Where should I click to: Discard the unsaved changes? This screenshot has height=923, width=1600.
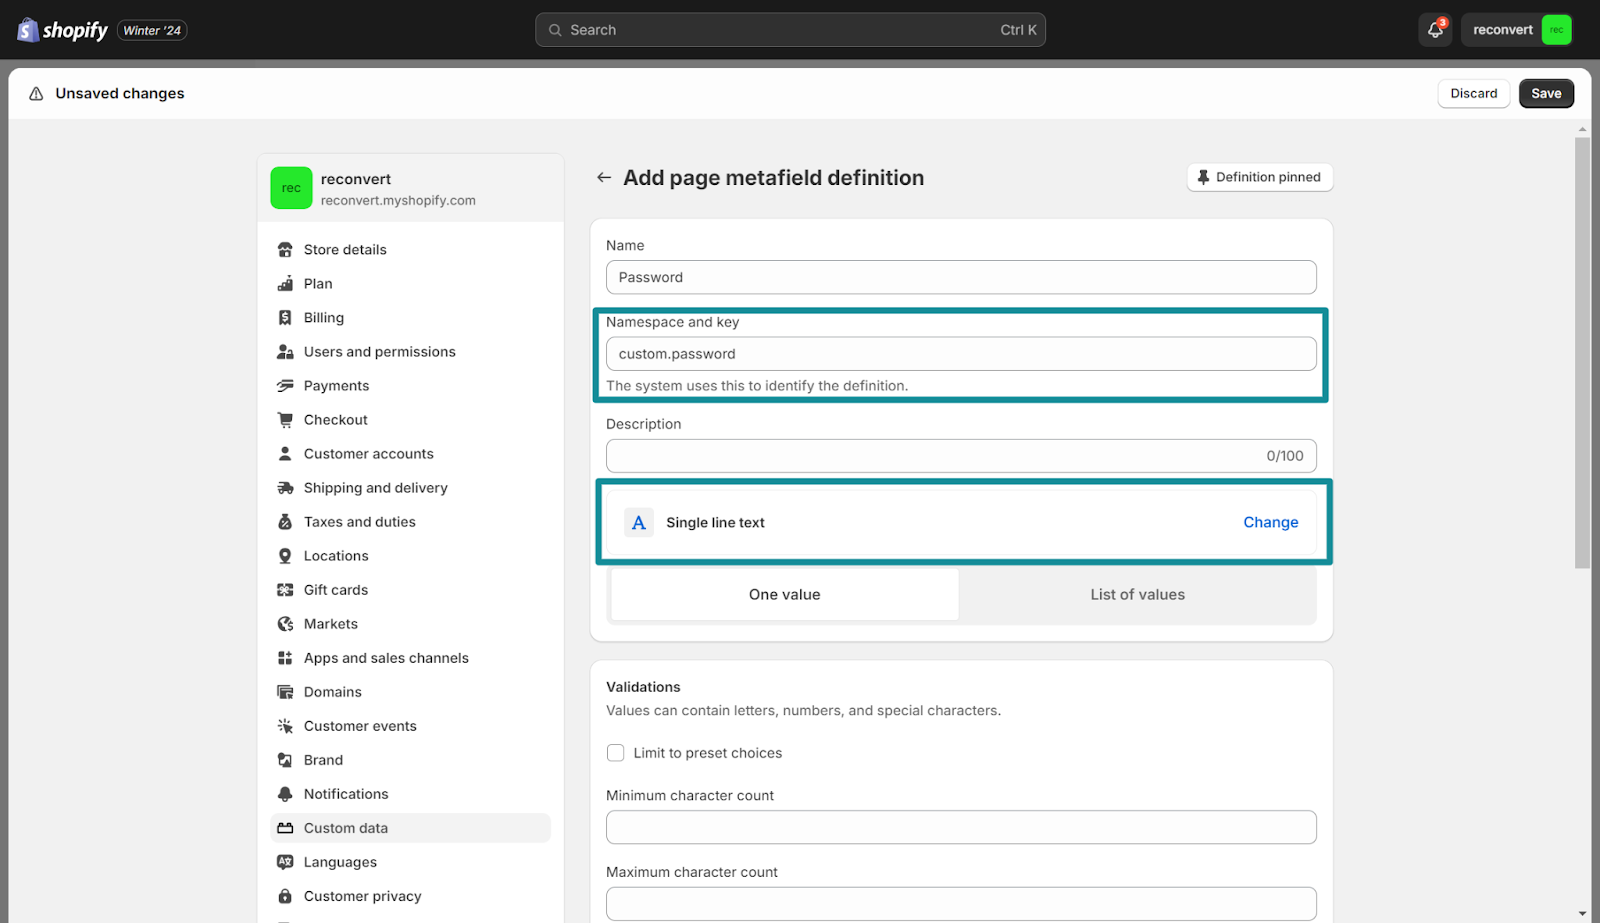click(1474, 93)
